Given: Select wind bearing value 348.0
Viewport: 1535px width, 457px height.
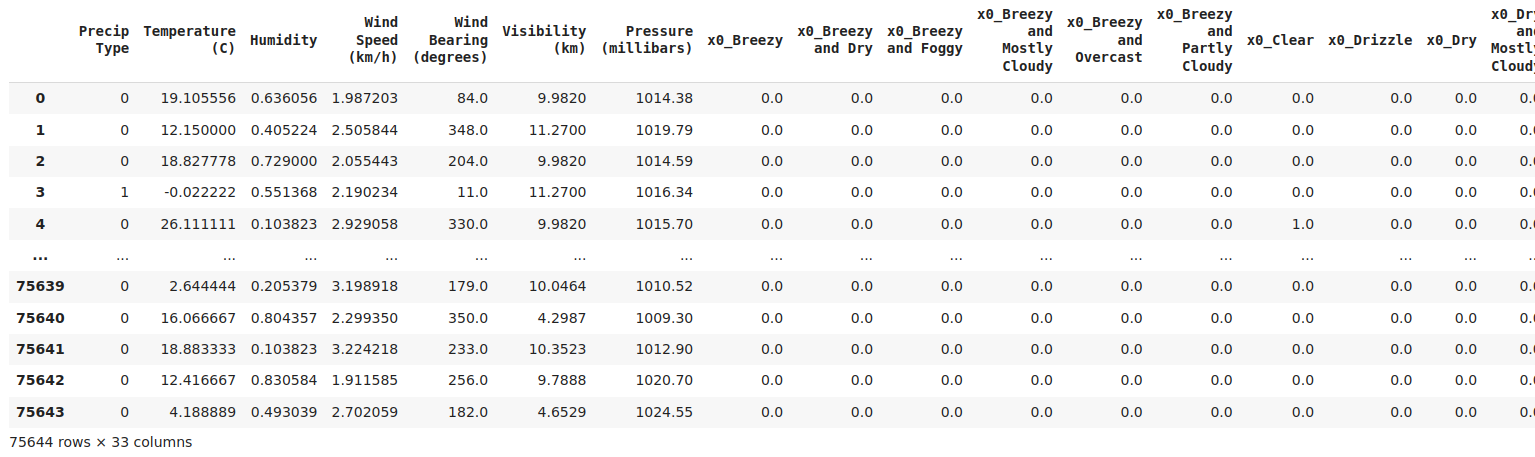Looking at the screenshot, I should [x=467, y=130].
